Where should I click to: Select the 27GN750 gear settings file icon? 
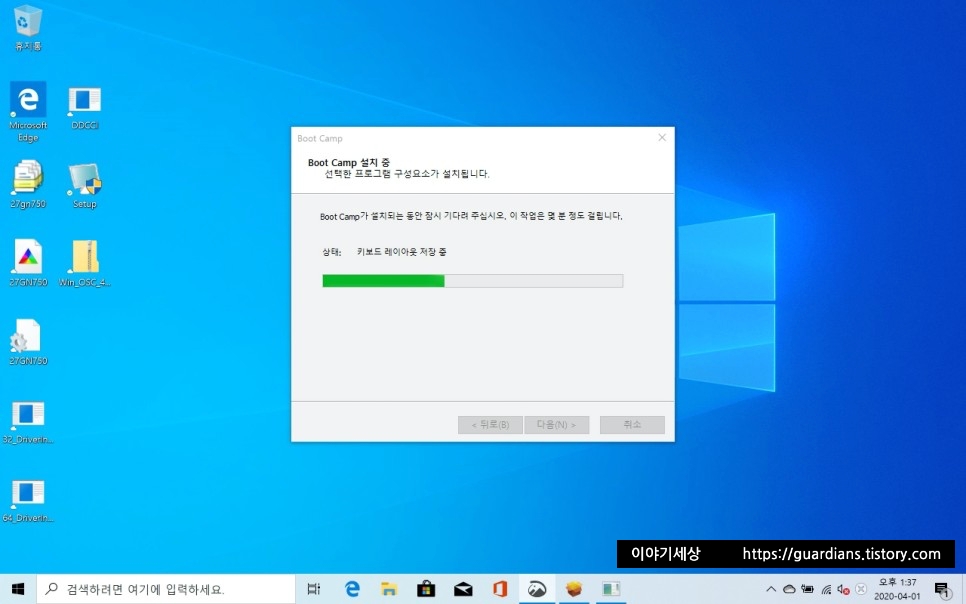[28, 341]
